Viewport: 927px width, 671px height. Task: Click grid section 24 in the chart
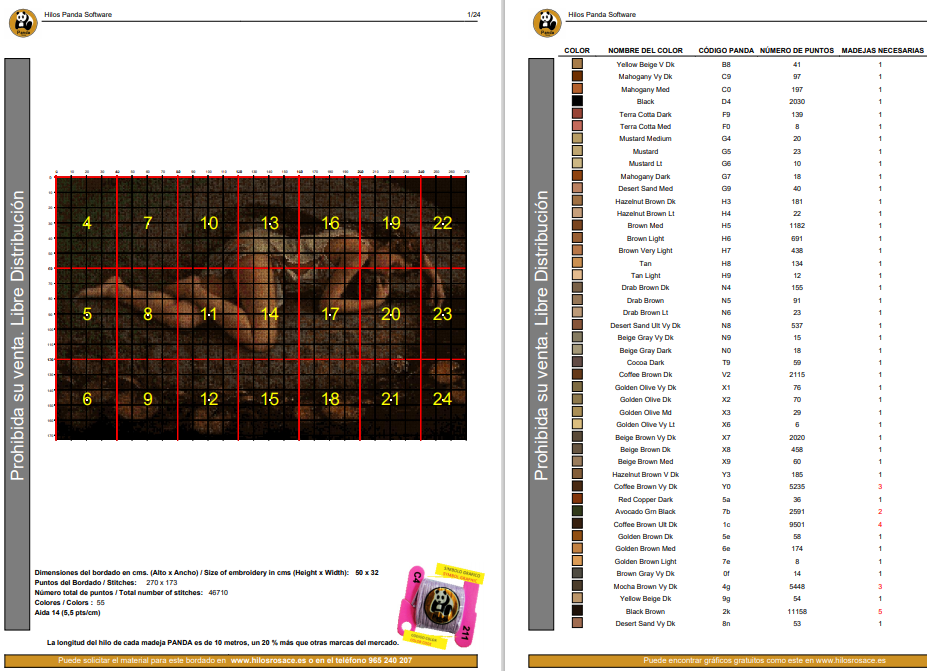pyautogui.click(x=442, y=400)
